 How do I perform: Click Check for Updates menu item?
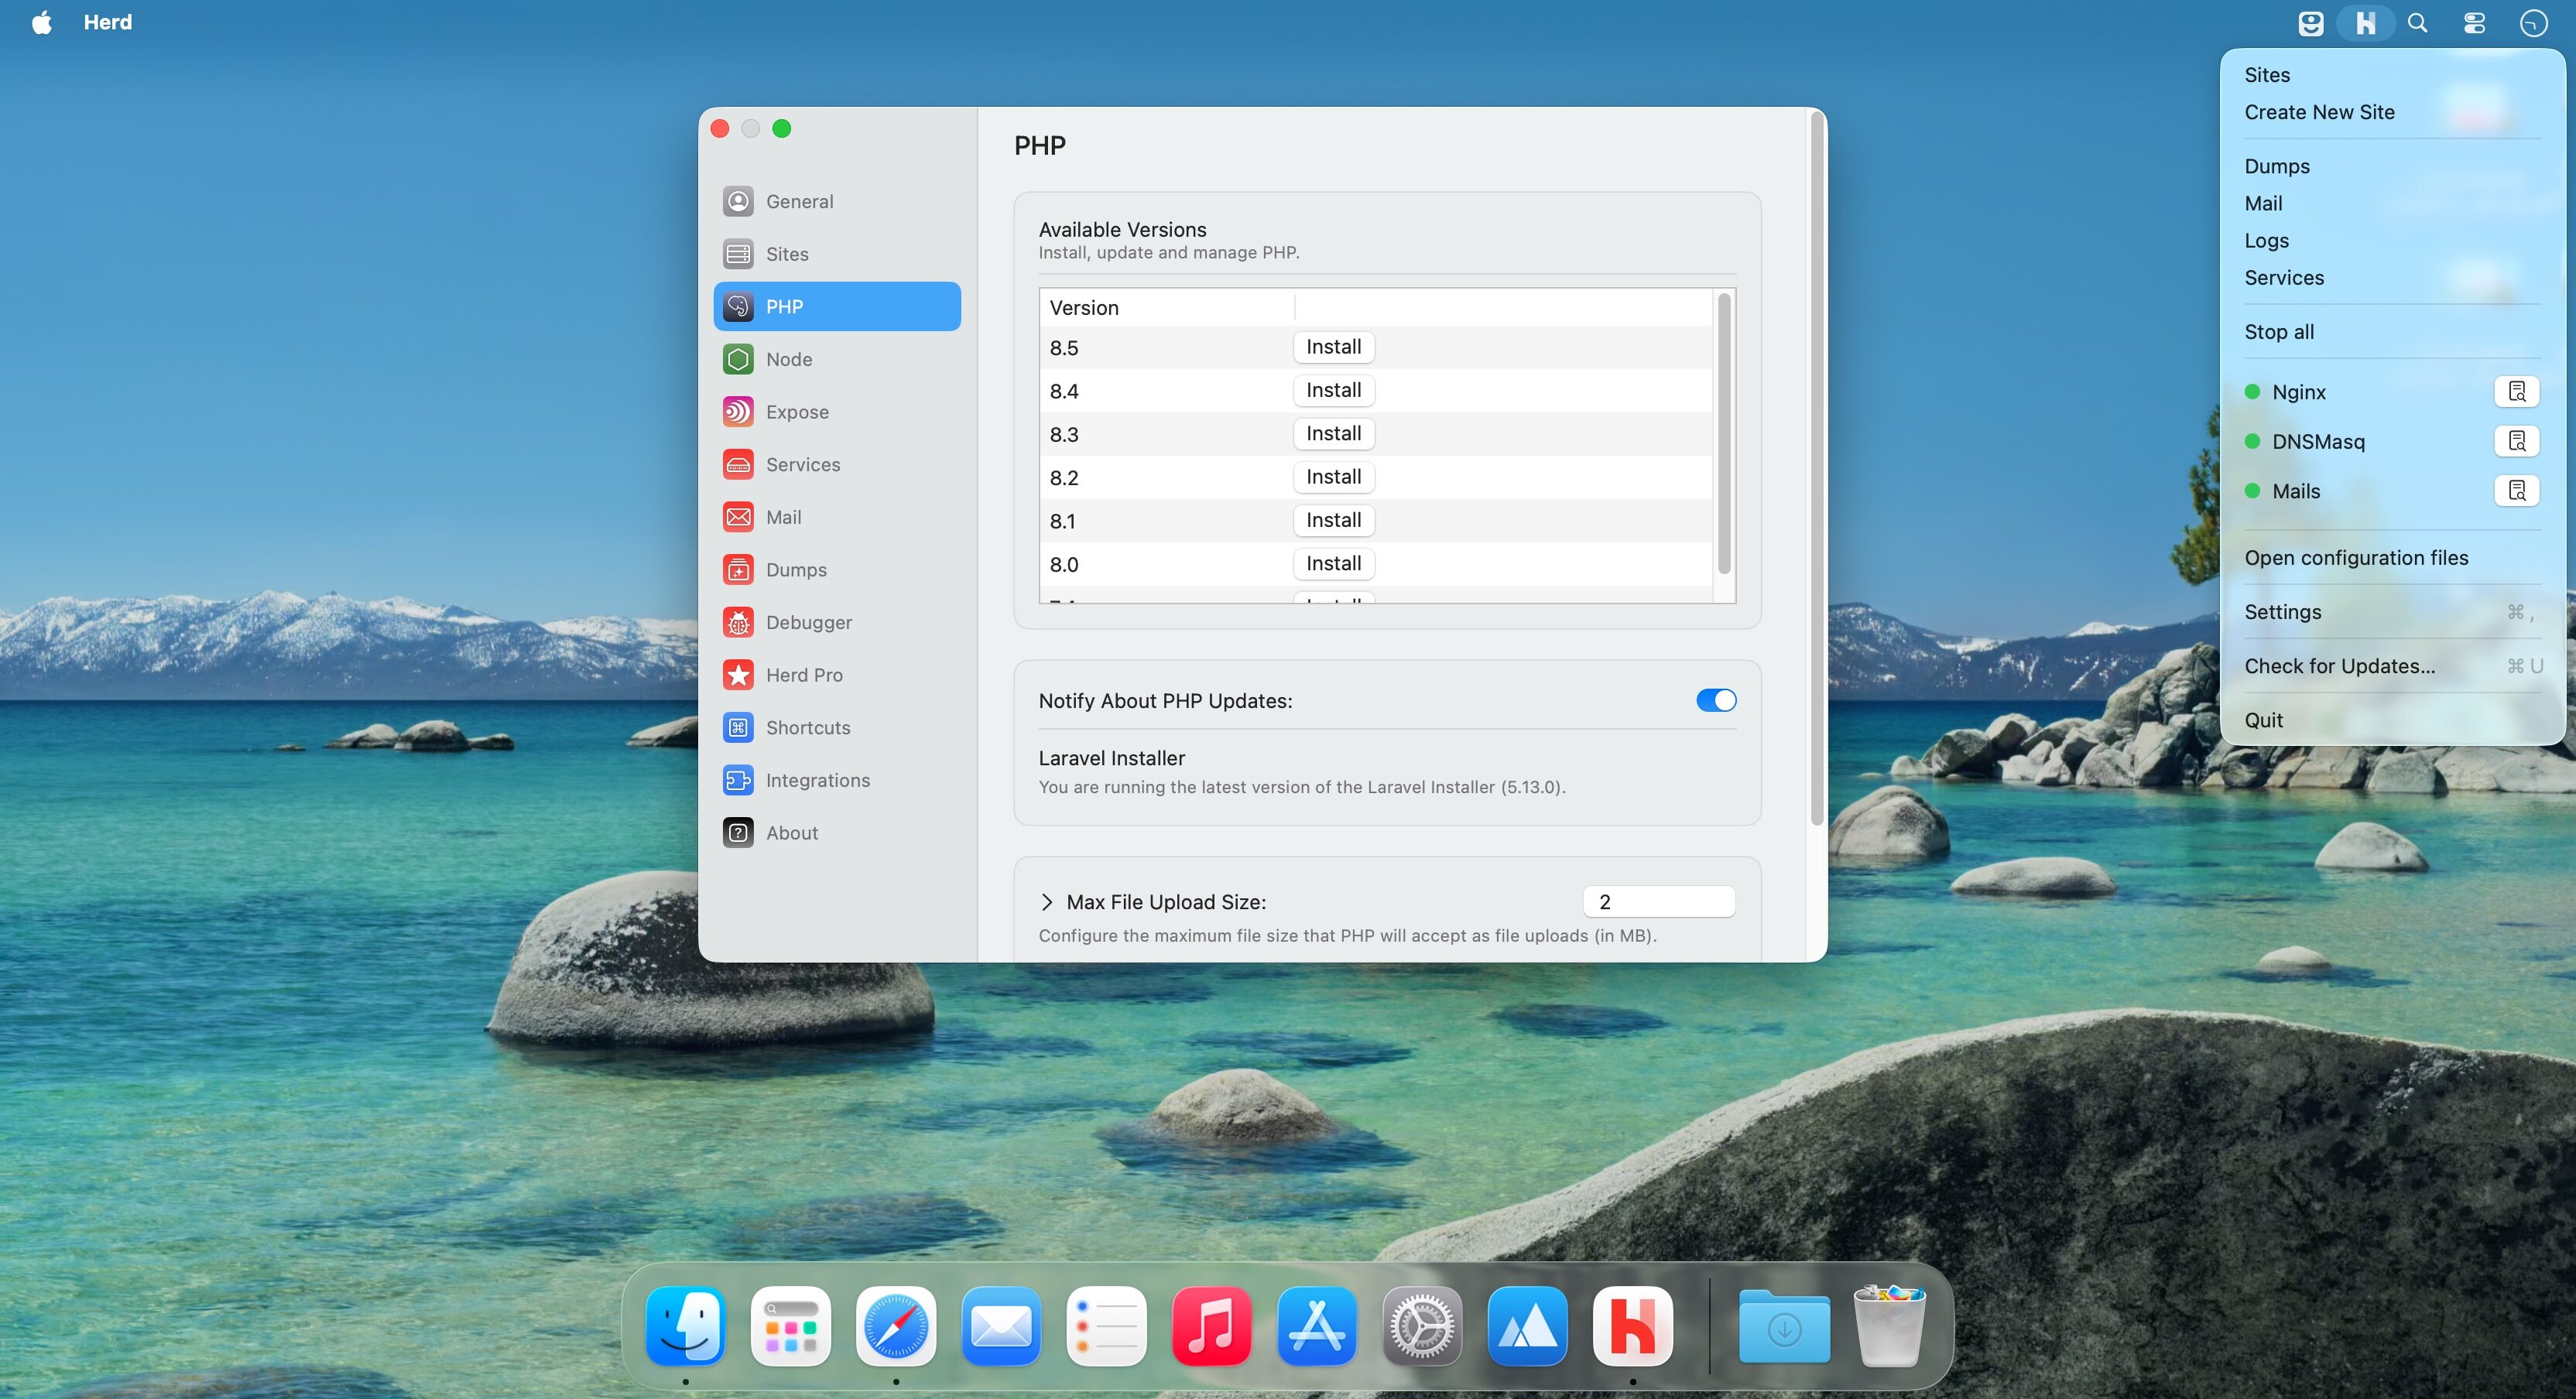[x=2339, y=666]
